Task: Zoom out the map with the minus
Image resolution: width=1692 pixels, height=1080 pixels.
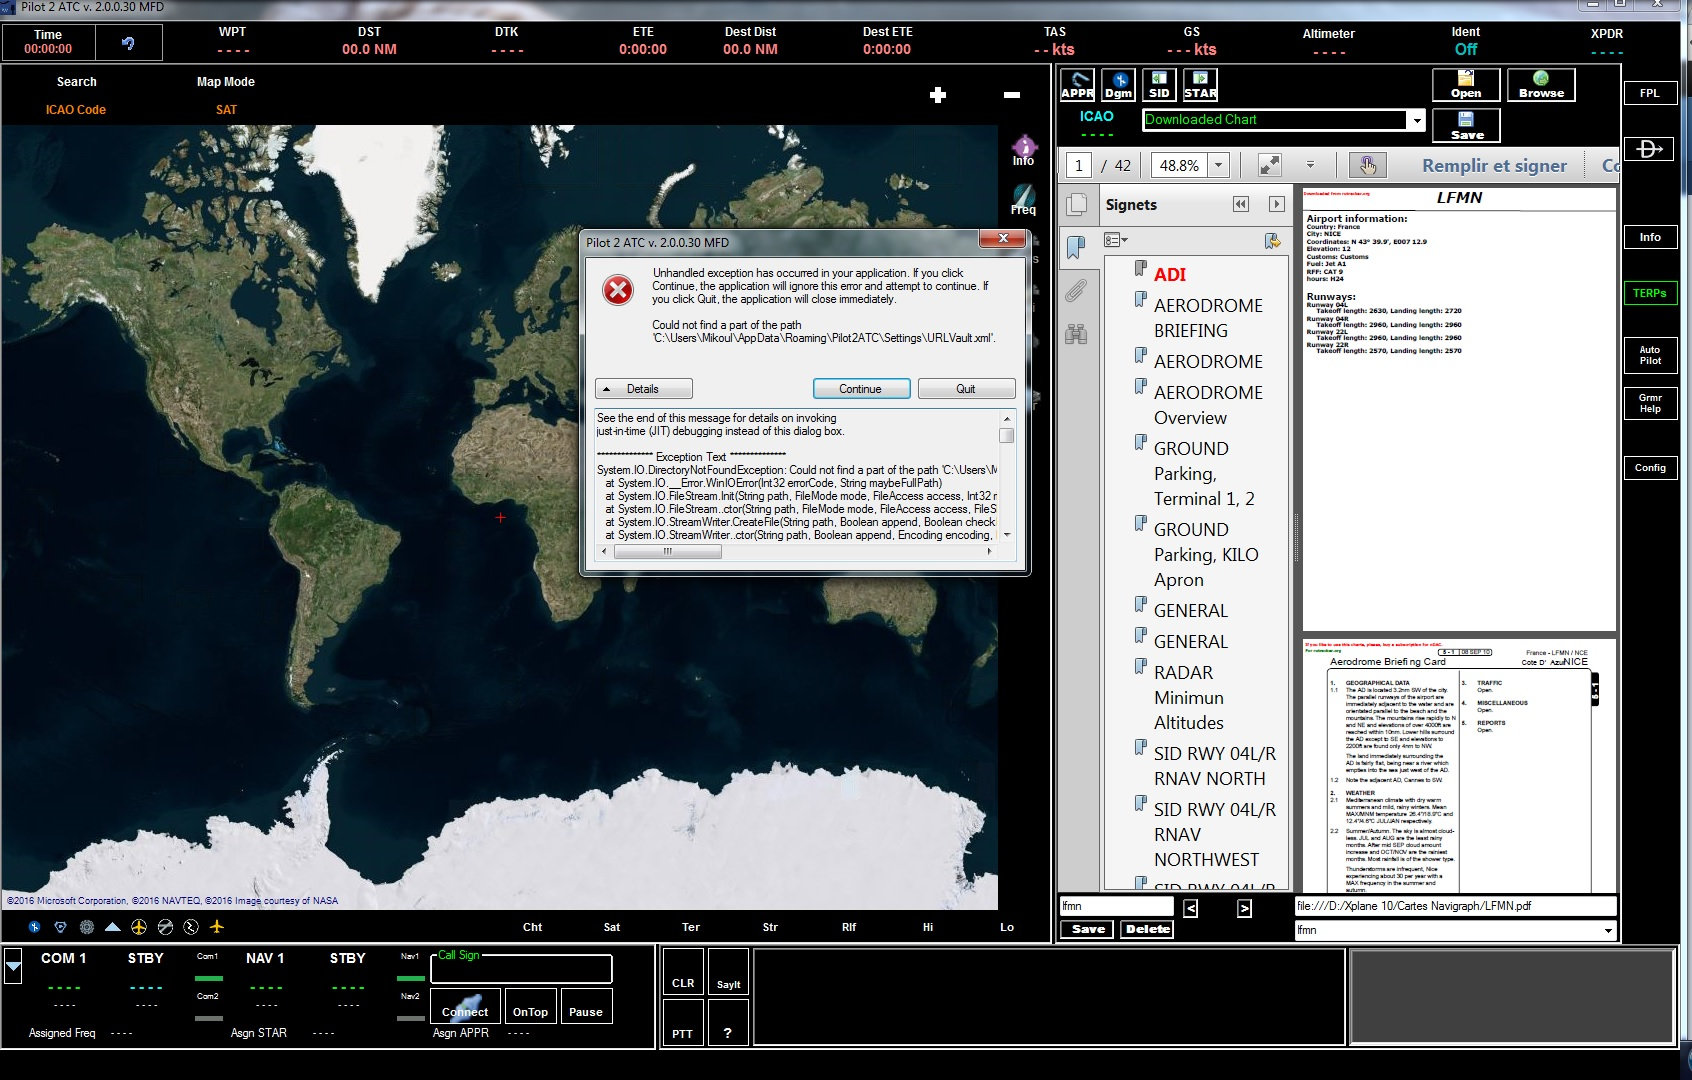Action: [1012, 95]
